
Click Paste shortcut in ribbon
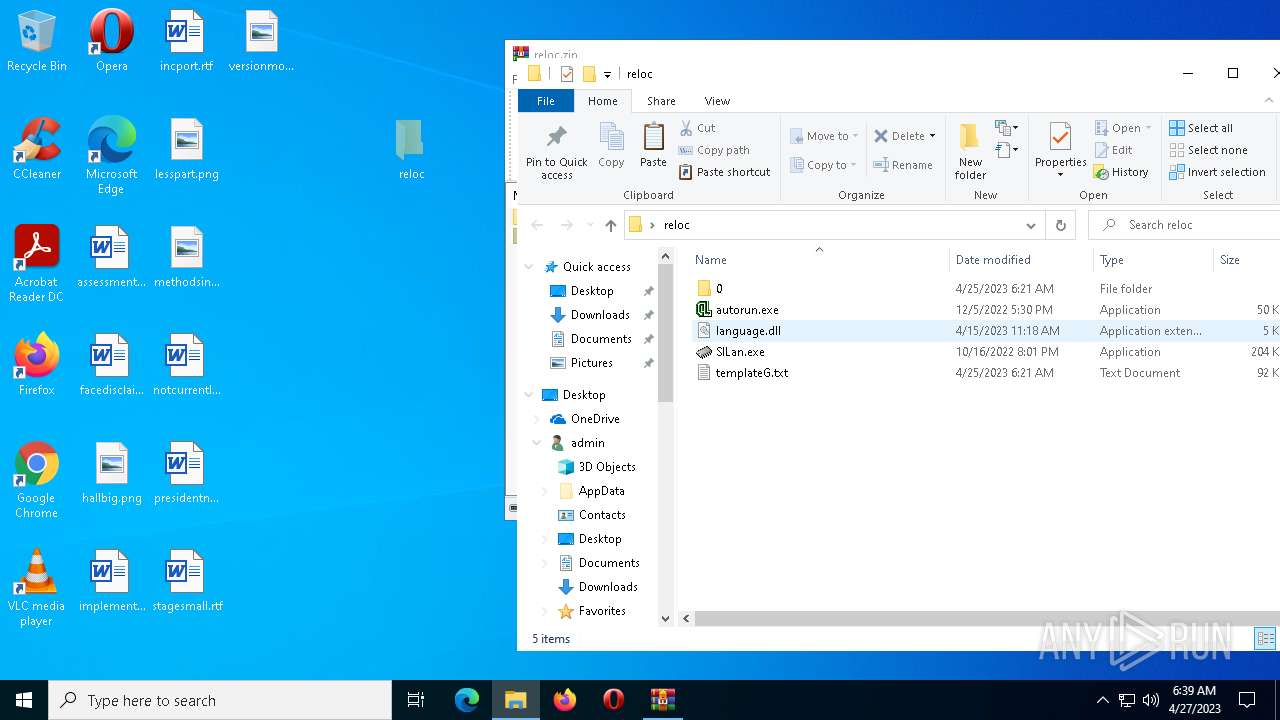[x=724, y=172]
